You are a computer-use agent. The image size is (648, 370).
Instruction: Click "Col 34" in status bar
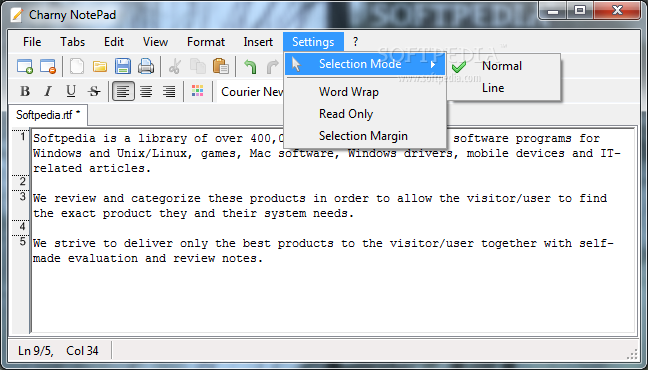pos(82,351)
